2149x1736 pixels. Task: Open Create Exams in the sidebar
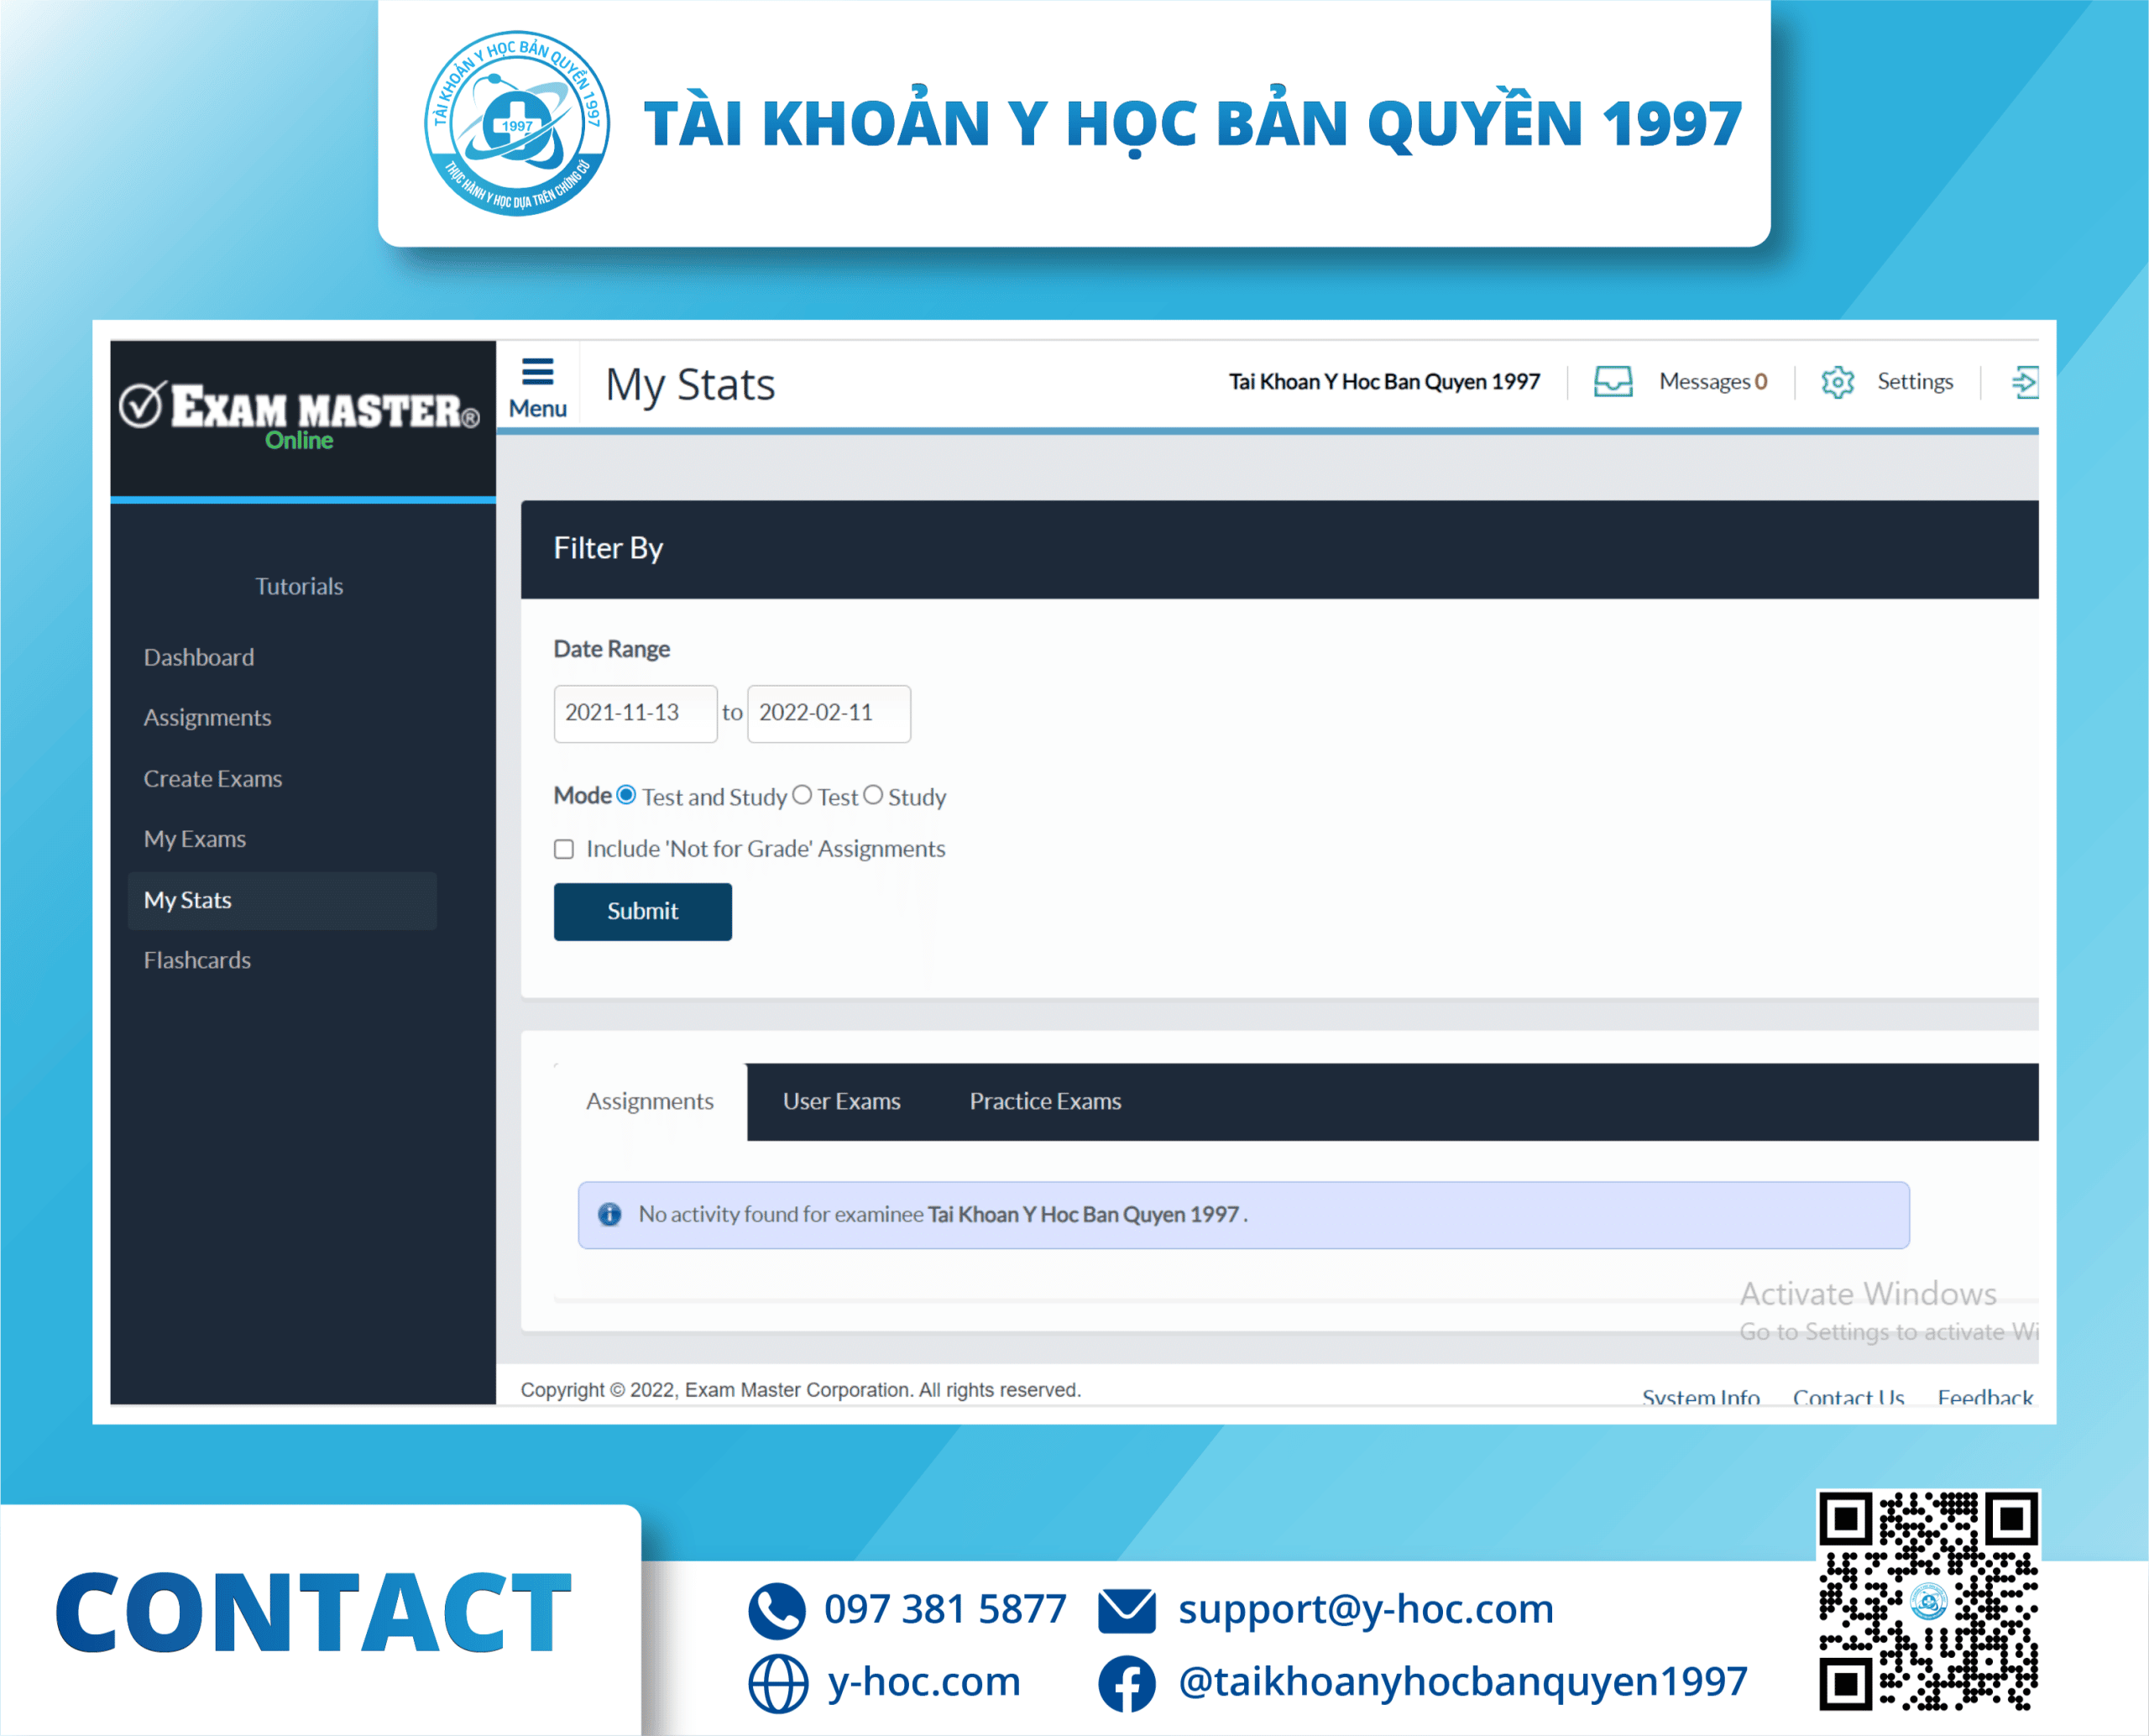(x=213, y=778)
